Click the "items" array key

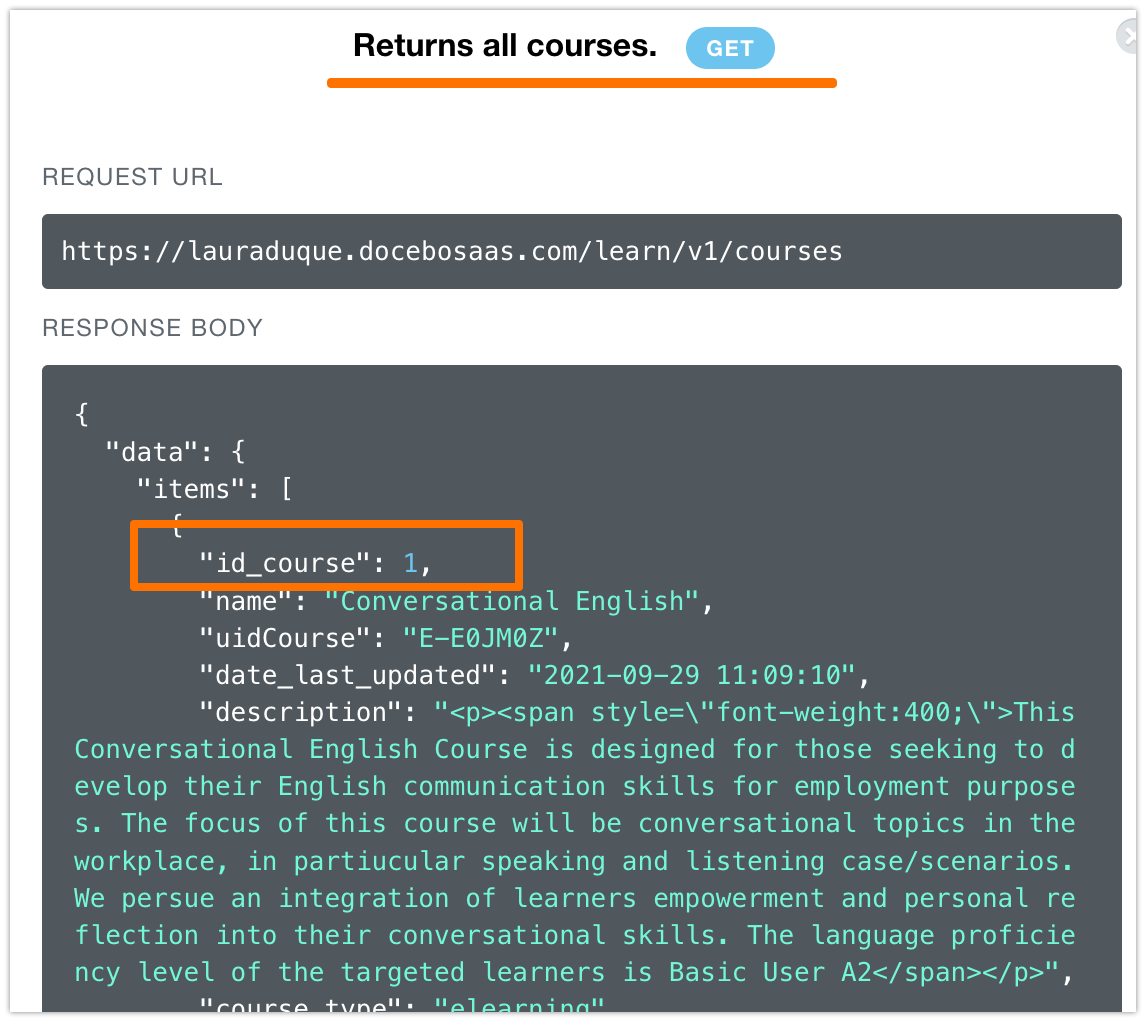(x=199, y=490)
